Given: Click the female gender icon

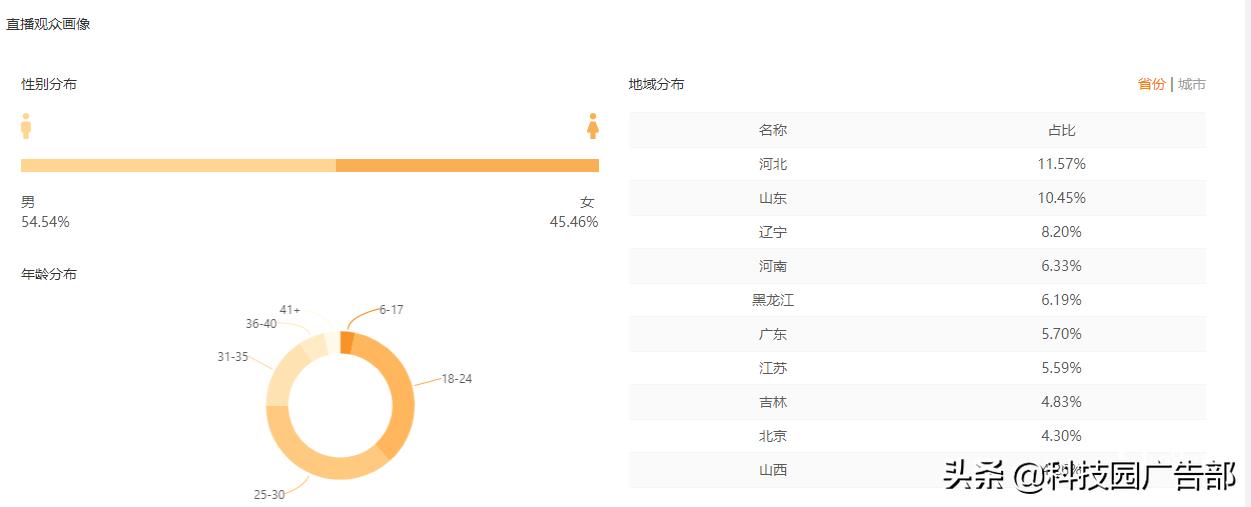Looking at the screenshot, I should (x=593, y=126).
